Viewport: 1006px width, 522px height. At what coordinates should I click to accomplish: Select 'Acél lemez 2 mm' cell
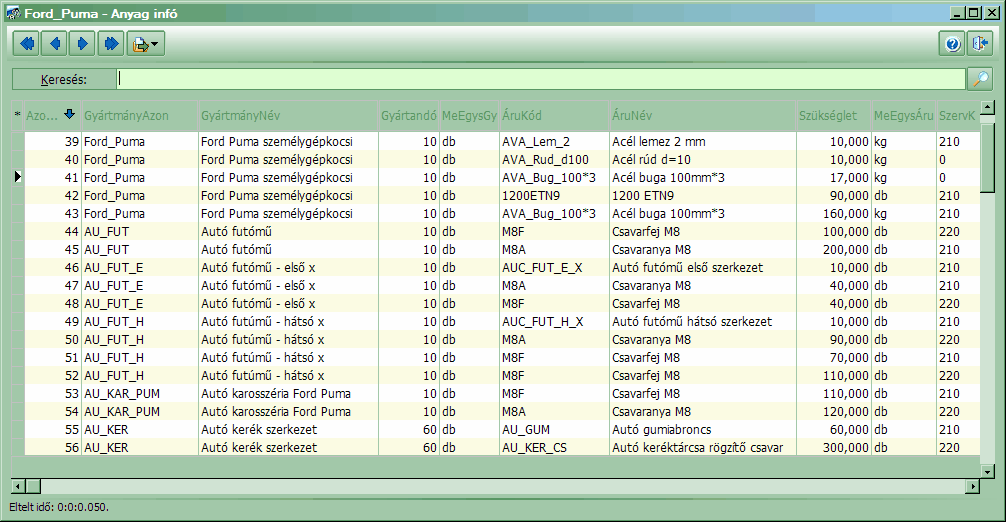tap(703, 142)
